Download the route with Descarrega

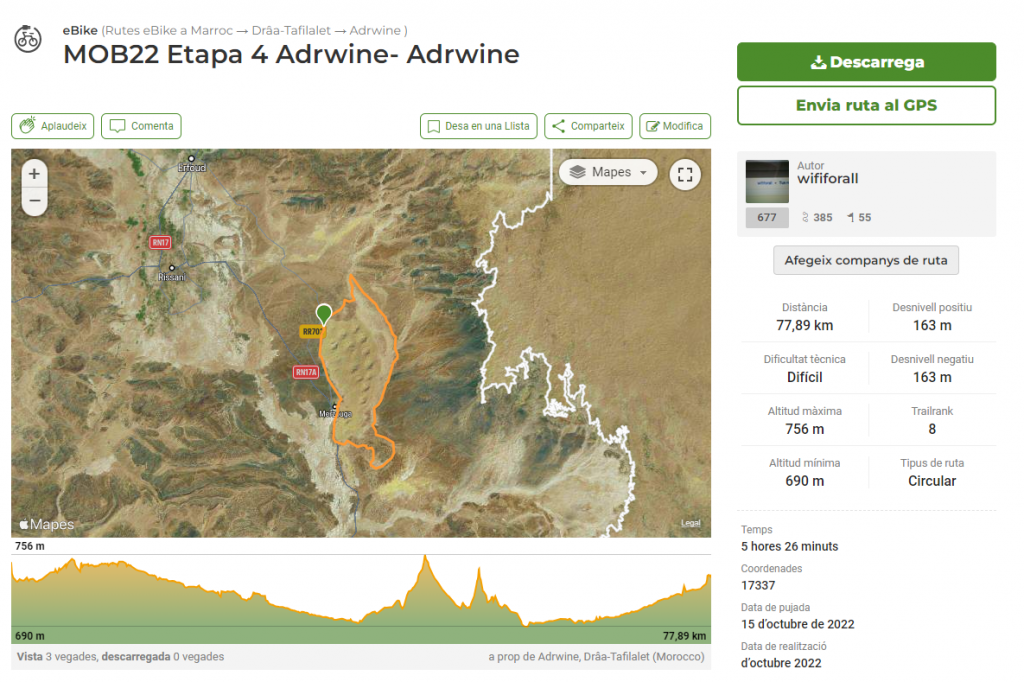click(866, 62)
